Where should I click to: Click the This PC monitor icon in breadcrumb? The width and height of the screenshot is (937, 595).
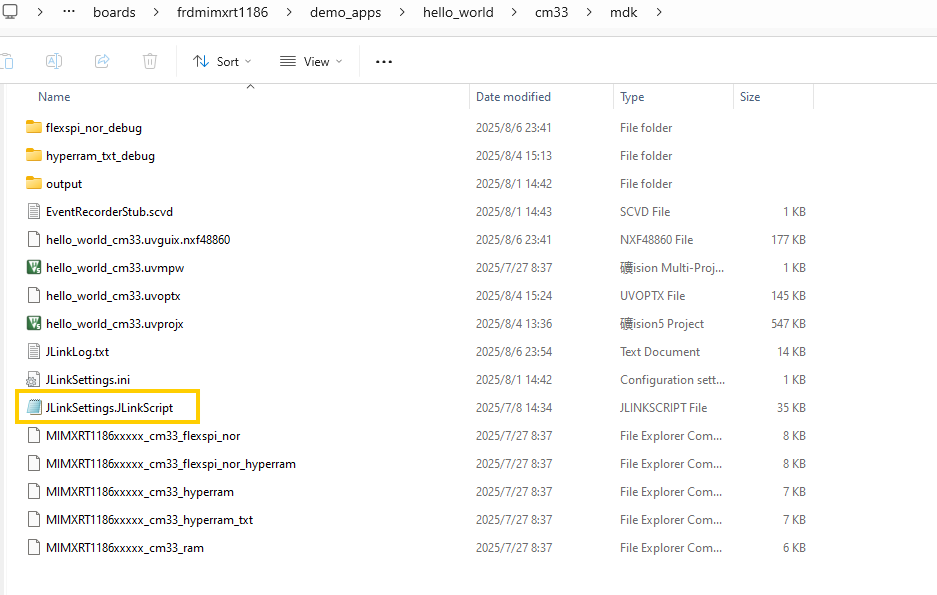[x=10, y=11]
